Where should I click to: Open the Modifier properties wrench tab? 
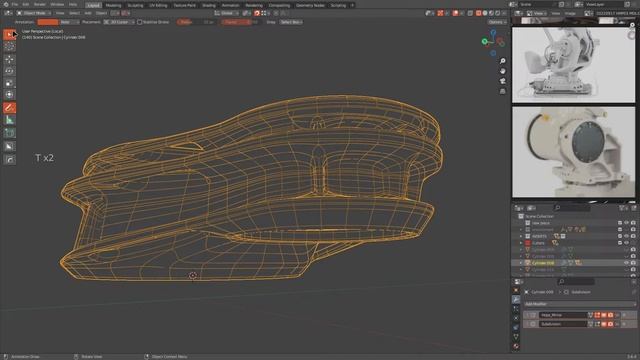pos(516,300)
